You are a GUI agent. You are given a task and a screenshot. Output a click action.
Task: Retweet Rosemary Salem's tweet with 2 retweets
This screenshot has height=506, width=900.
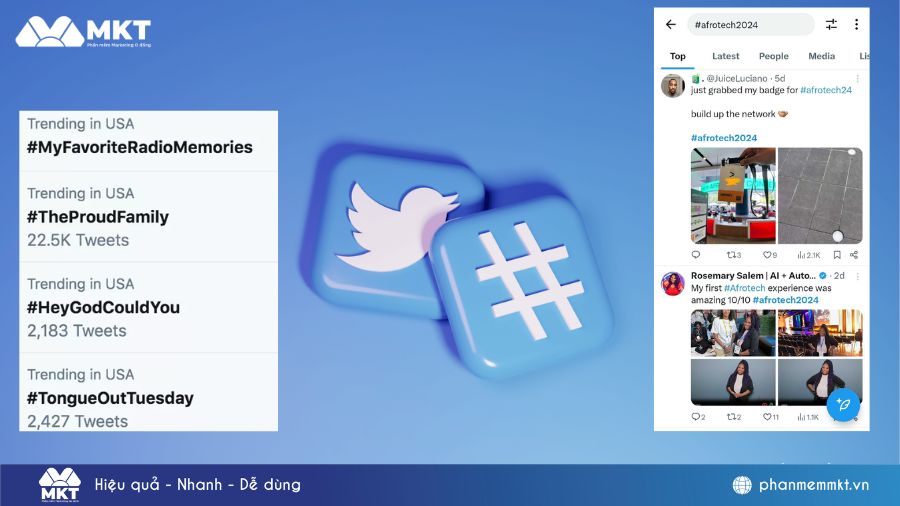734,417
